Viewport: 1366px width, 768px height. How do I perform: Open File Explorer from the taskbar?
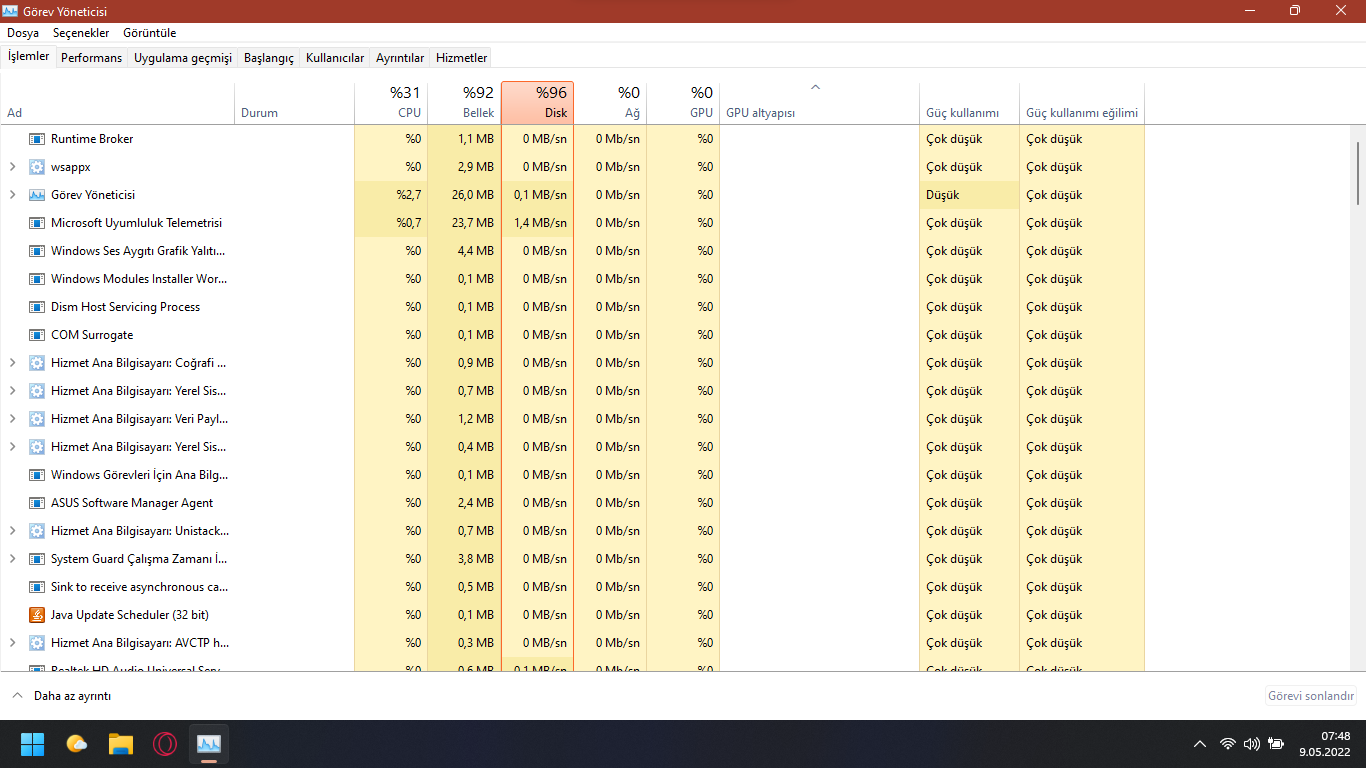[x=121, y=744]
